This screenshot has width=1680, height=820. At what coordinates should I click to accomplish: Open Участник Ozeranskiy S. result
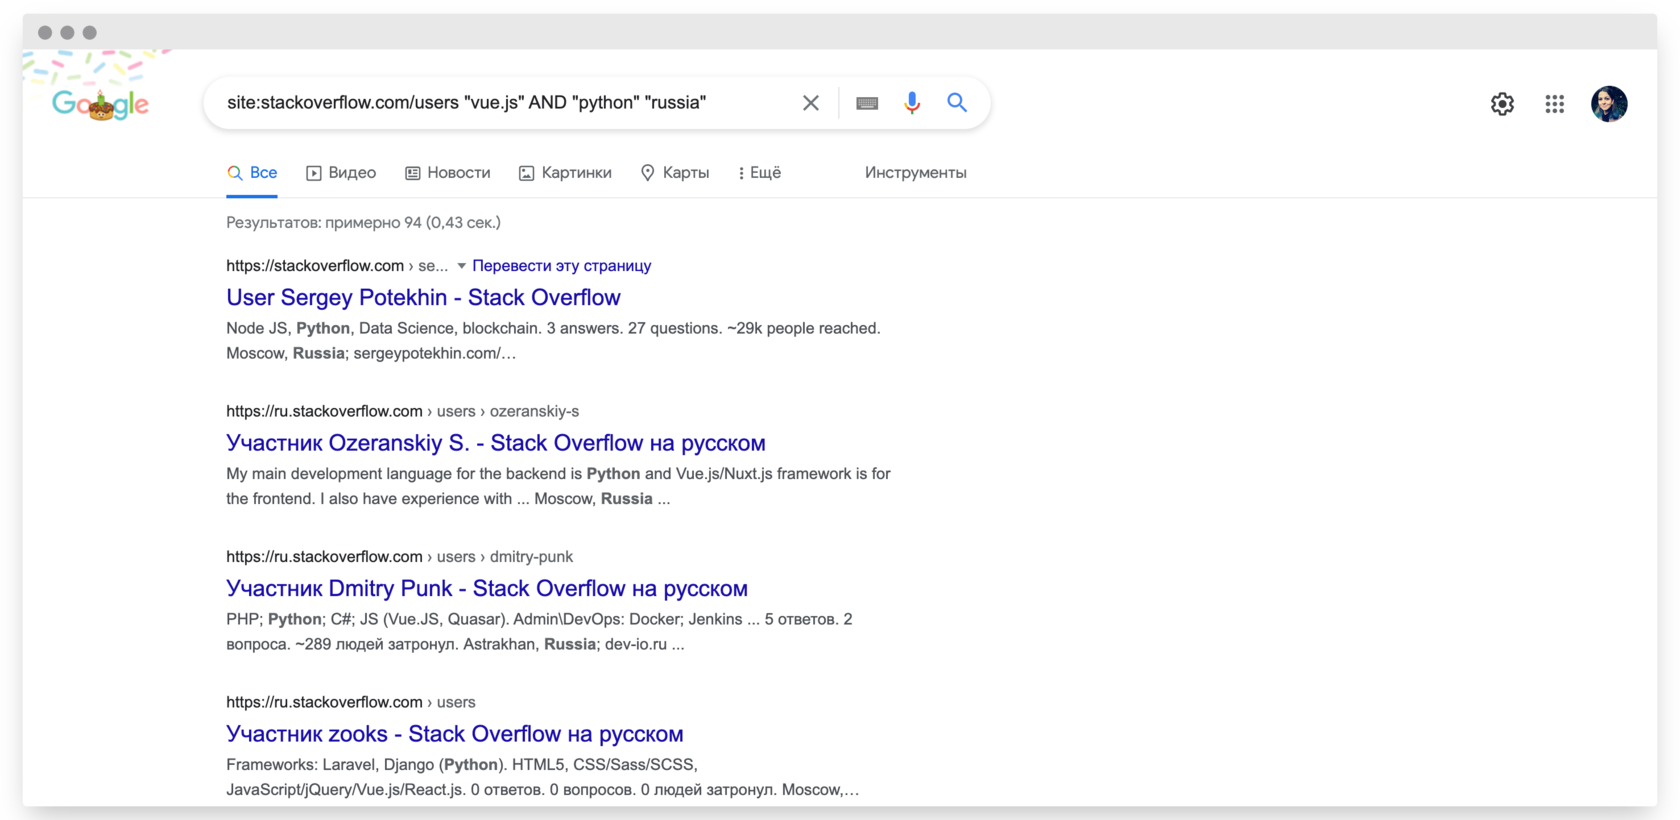(496, 443)
